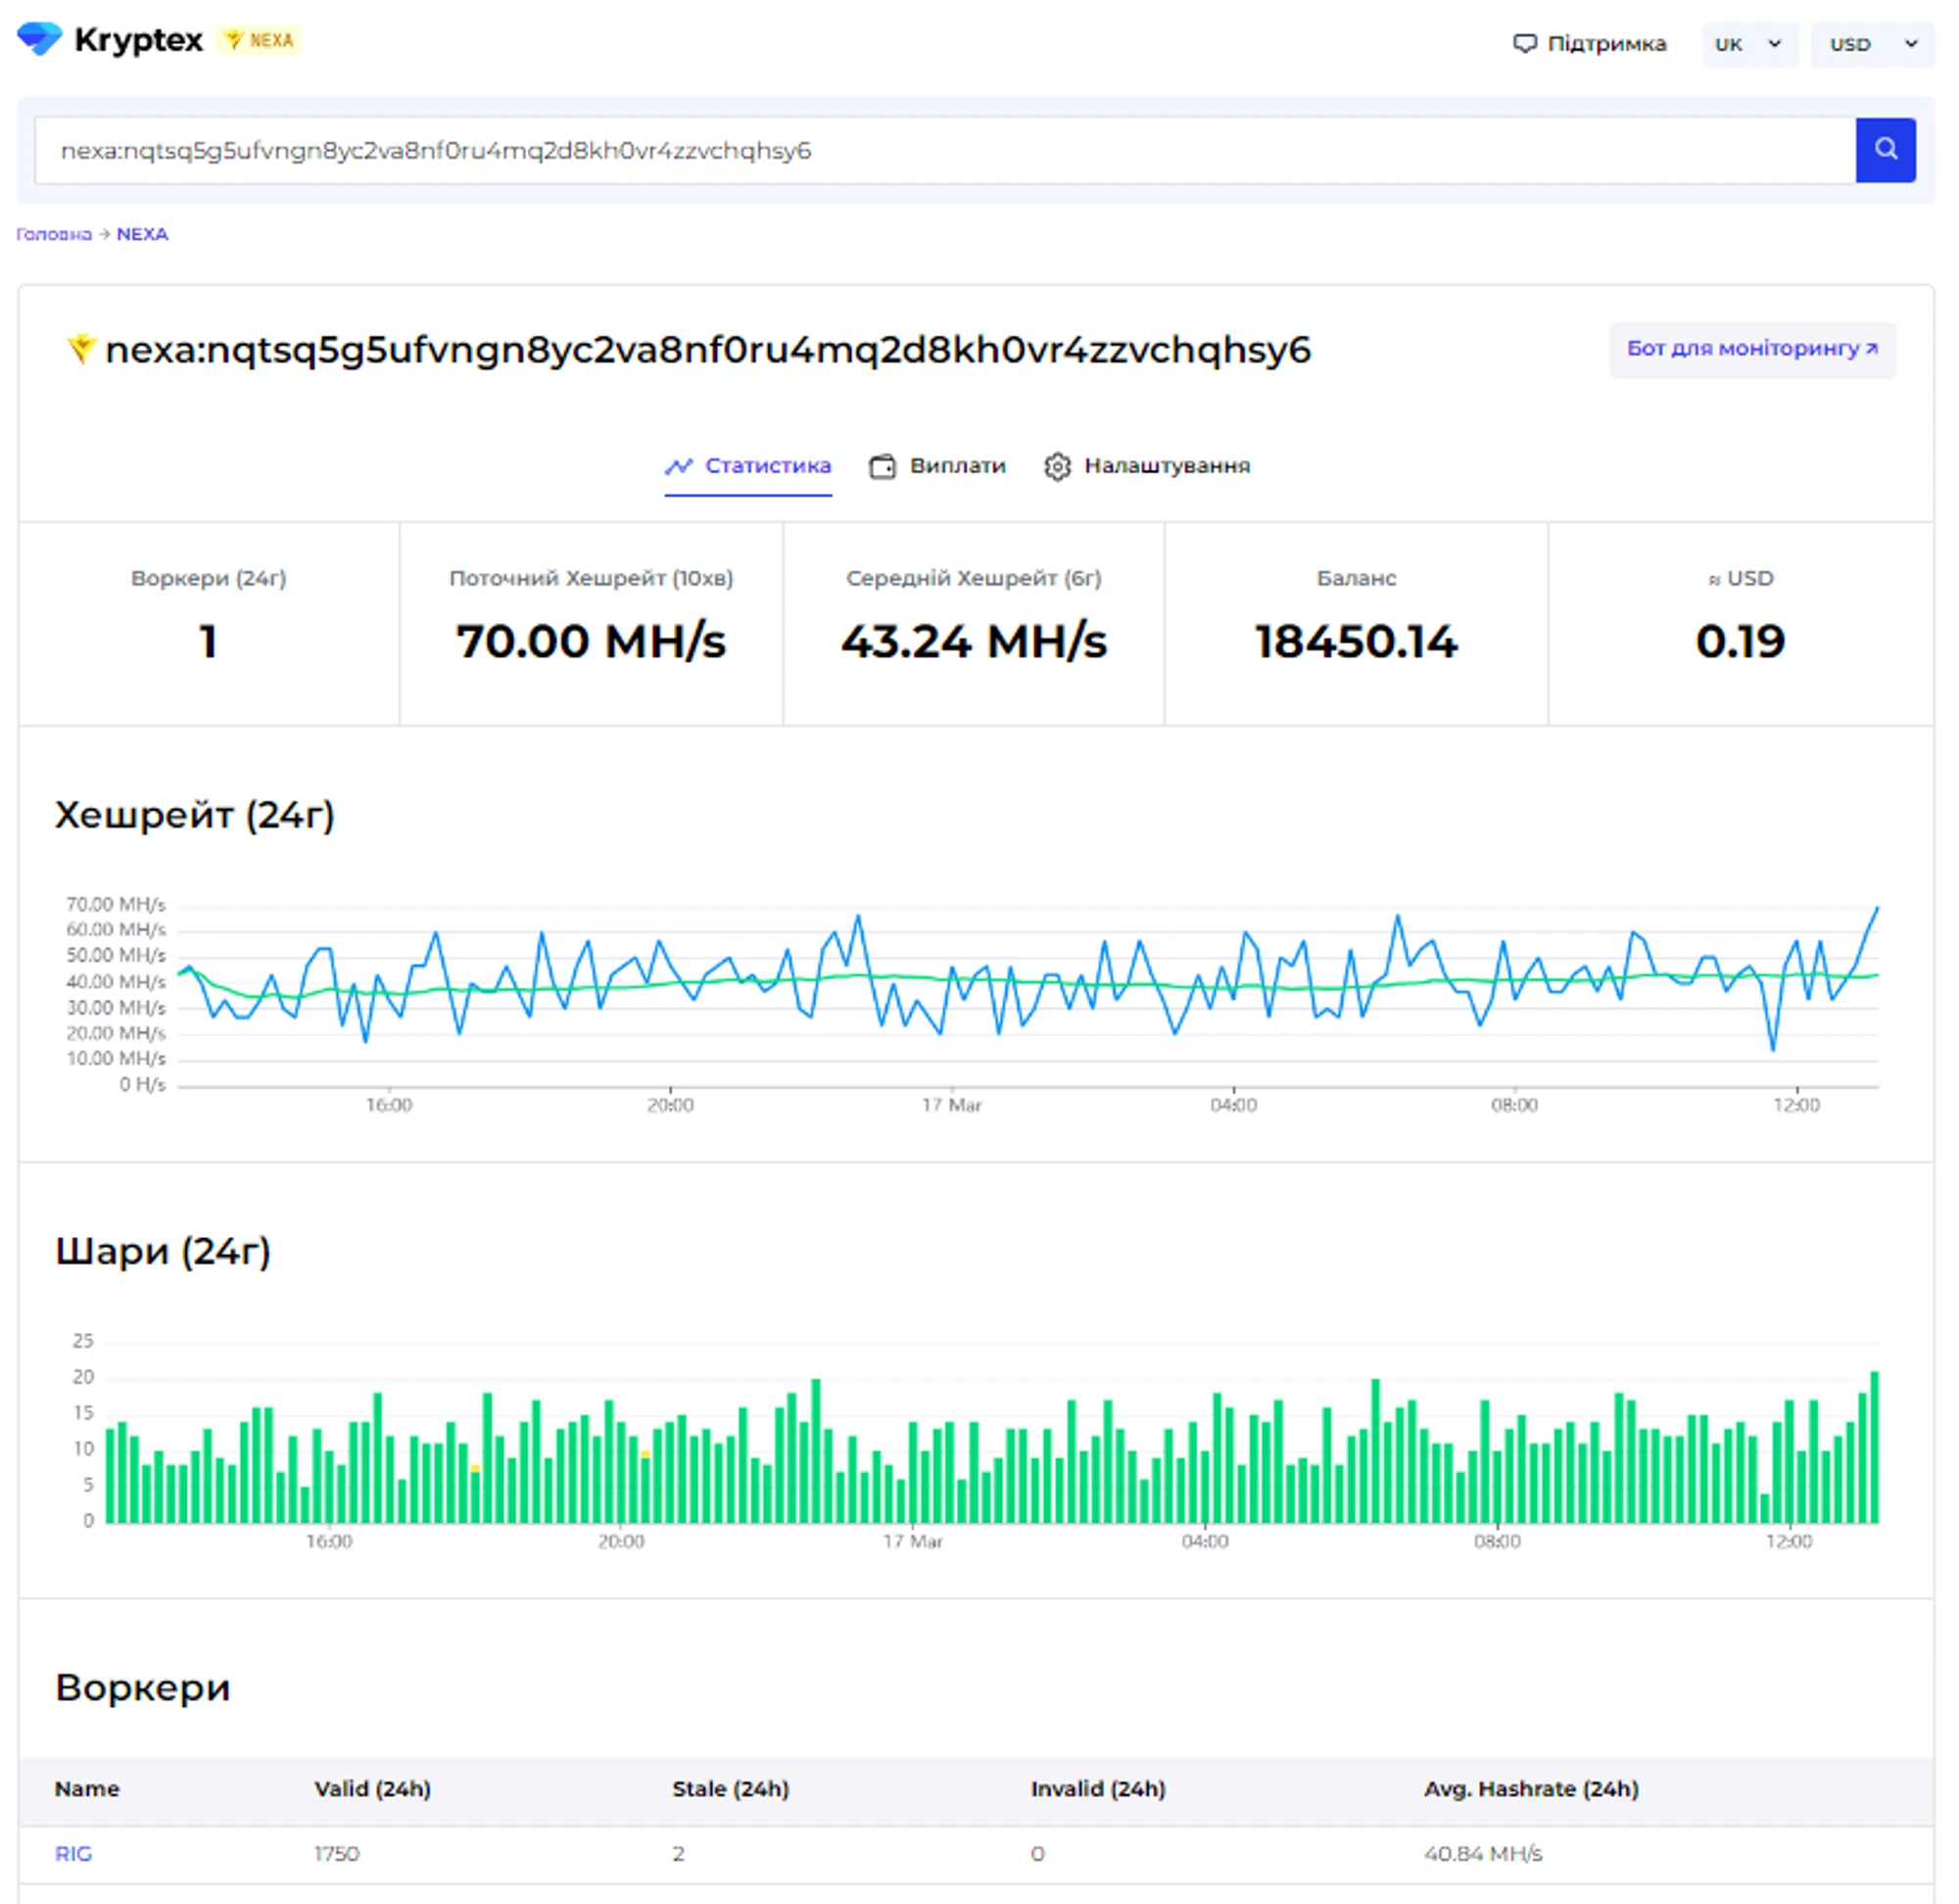The height and width of the screenshot is (1904, 1959).
Task: Switch to the Налаштування tab
Action: pos(1166,466)
